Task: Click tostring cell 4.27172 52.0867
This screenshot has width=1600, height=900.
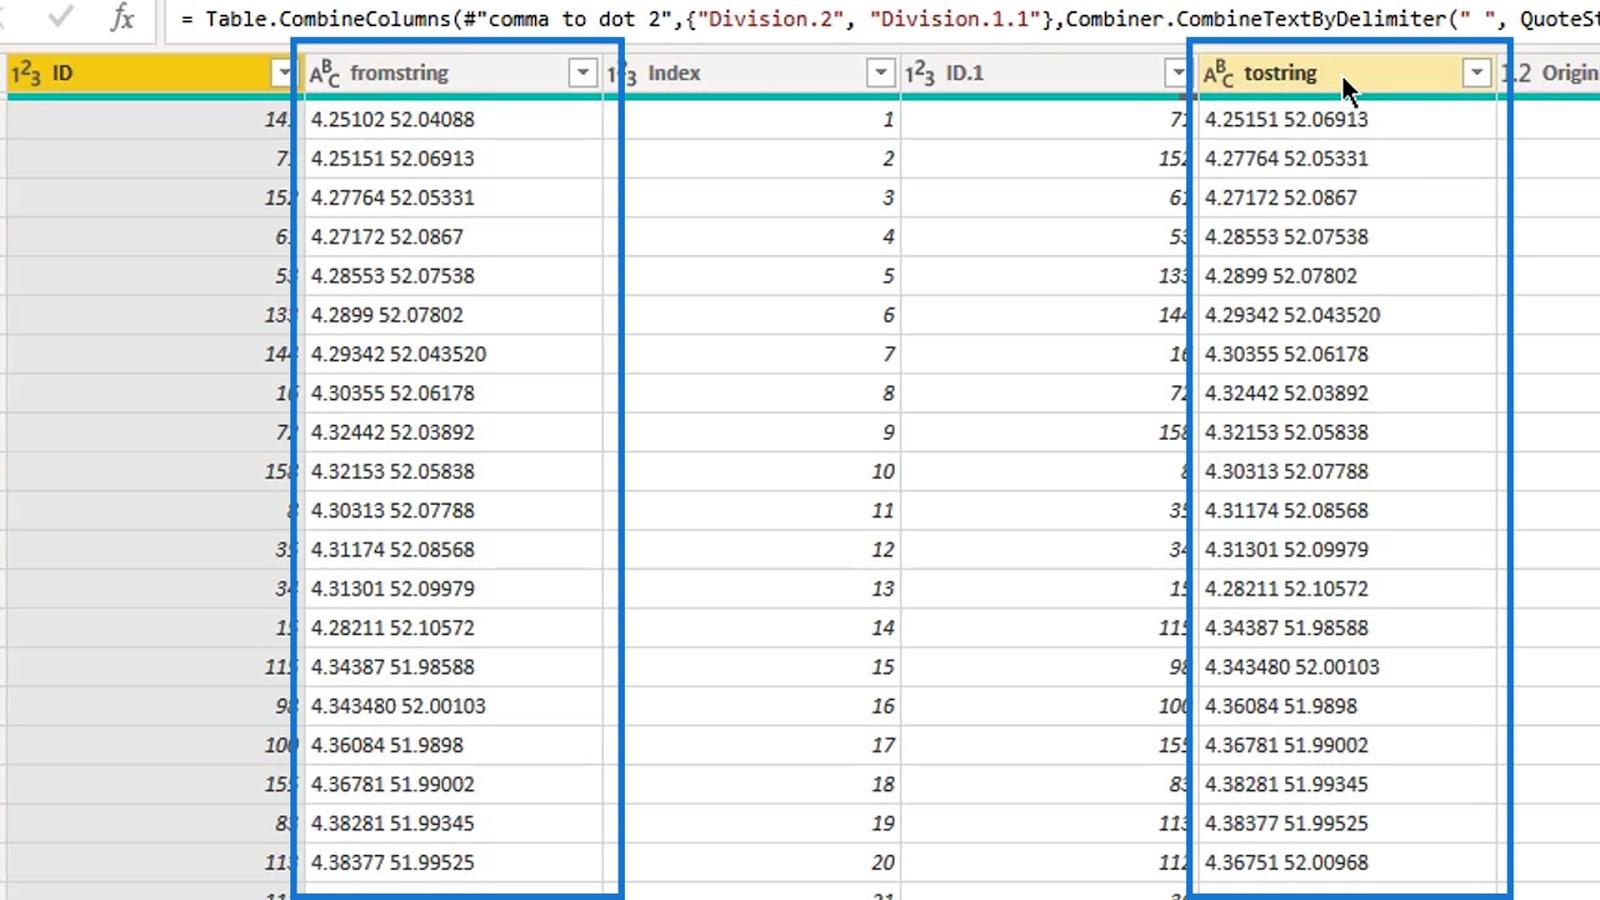Action: click(1346, 198)
